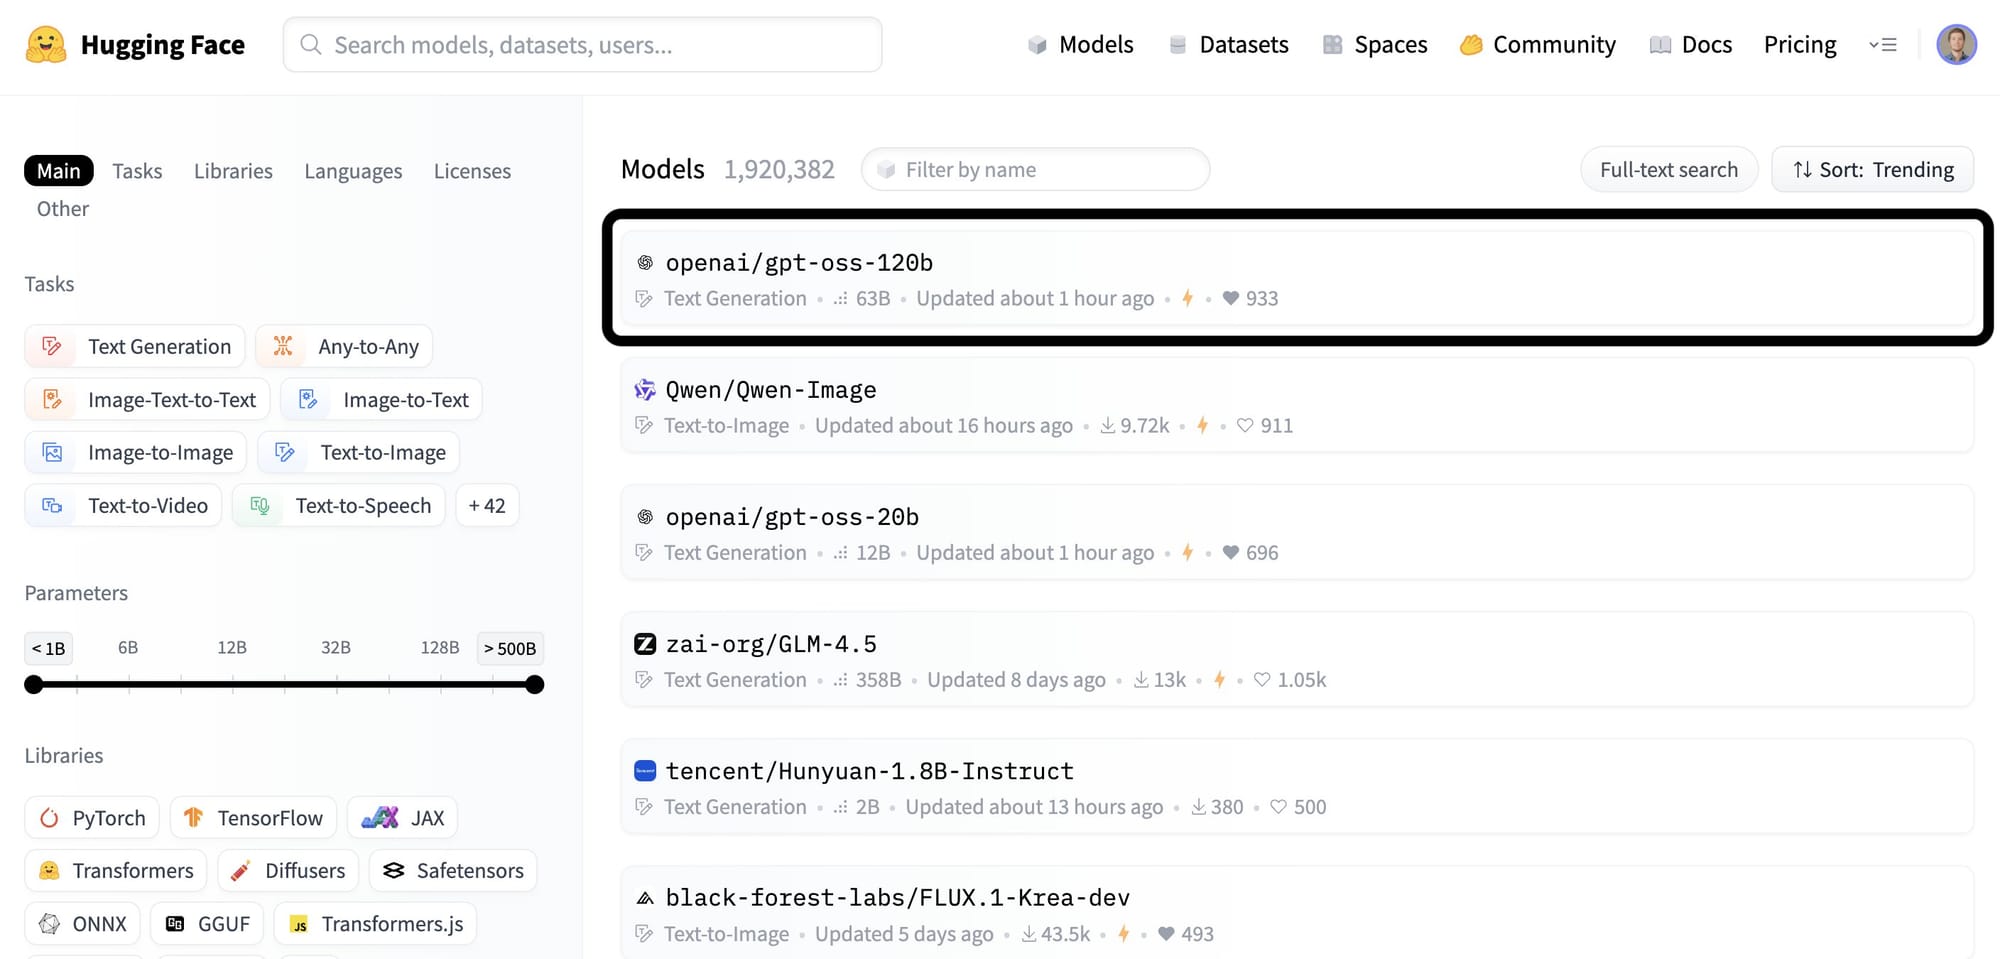2000x959 pixels.
Task: Click the heart icon on FLUX.1-Krea-dev
Action: pos(1166,934)
